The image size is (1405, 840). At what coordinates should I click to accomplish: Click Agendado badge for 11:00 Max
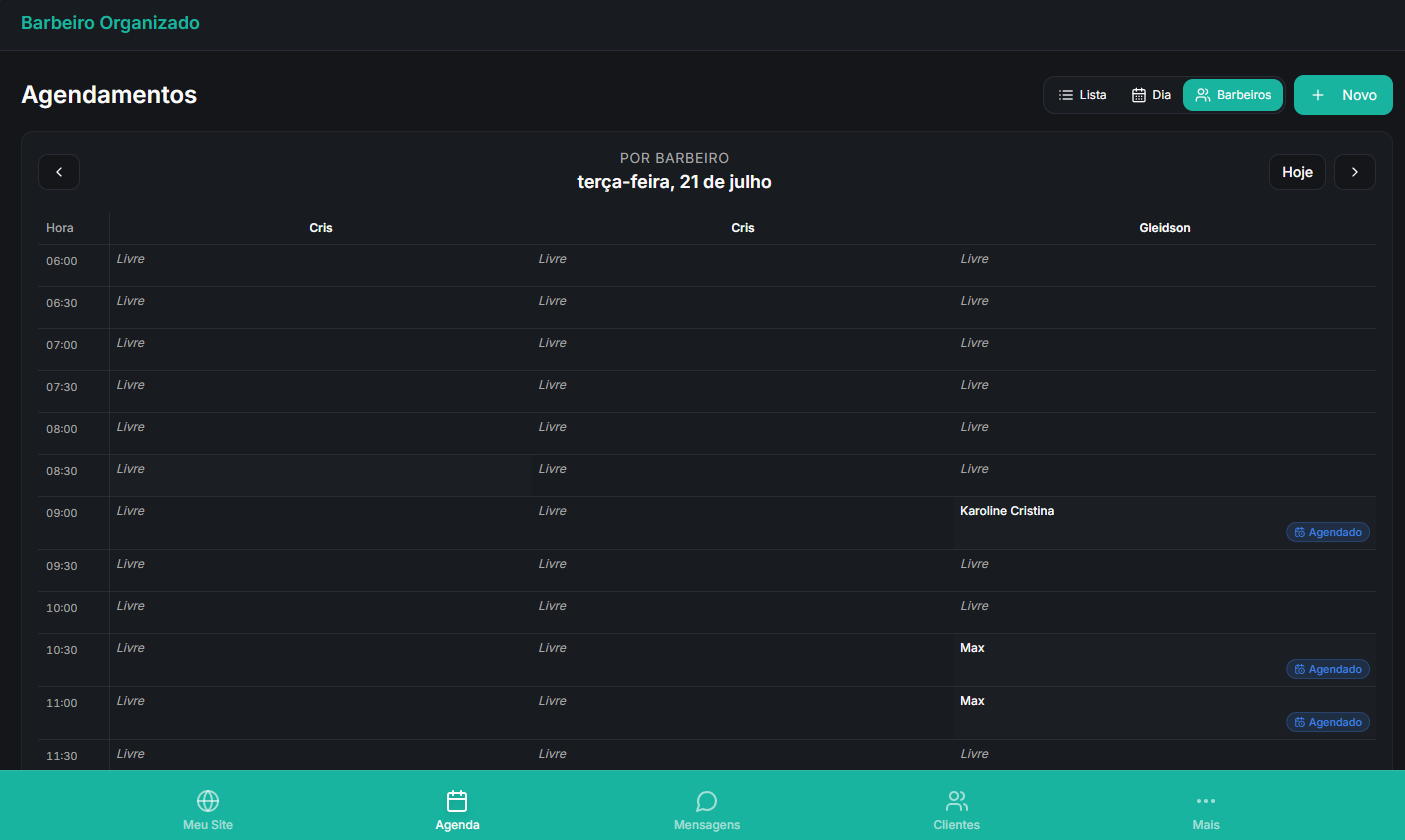point(1328,722)
